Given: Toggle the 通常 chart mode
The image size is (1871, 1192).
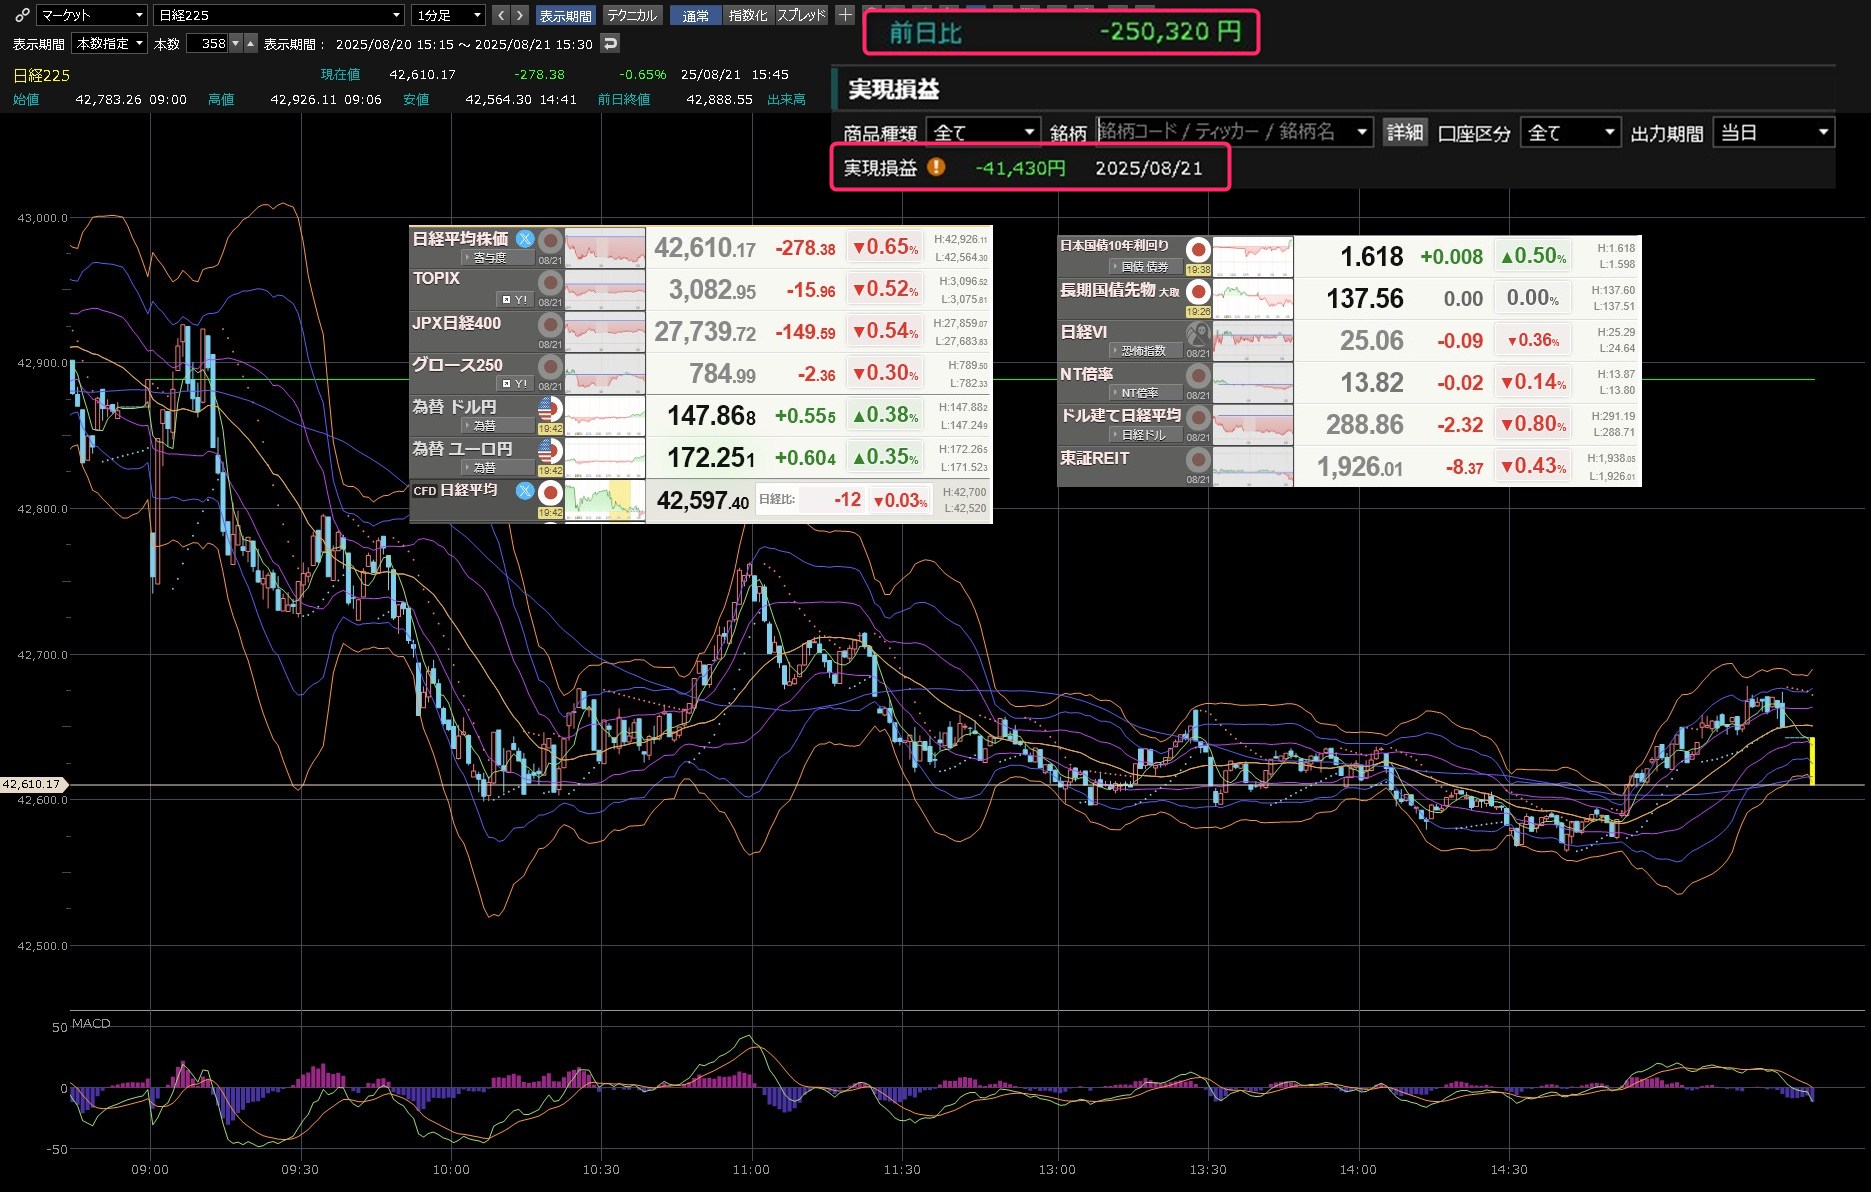Looking at the screenshot, I should point(695,15).
